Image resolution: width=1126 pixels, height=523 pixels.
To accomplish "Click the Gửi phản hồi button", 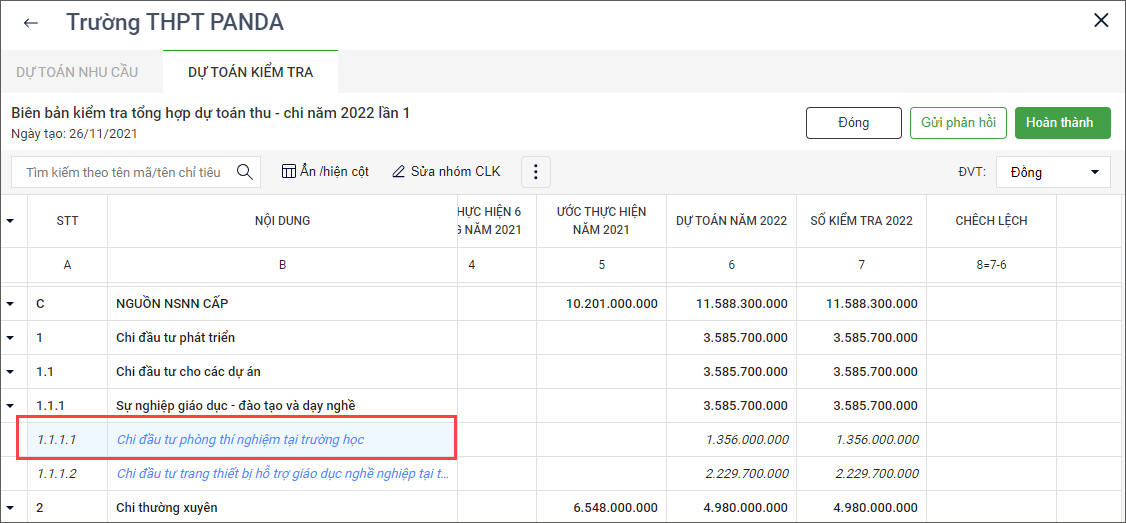I will pyautogui.click(x=957, y=122).
